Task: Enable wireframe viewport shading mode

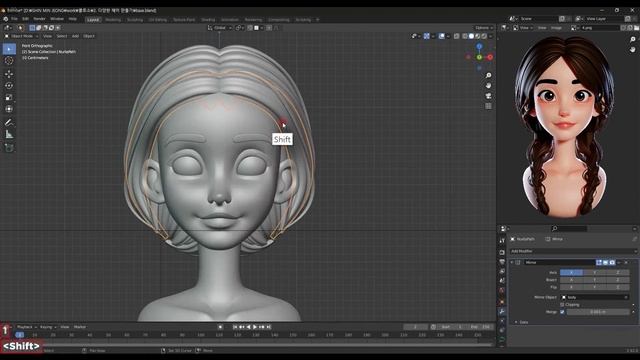Action: tap(465, 36)
